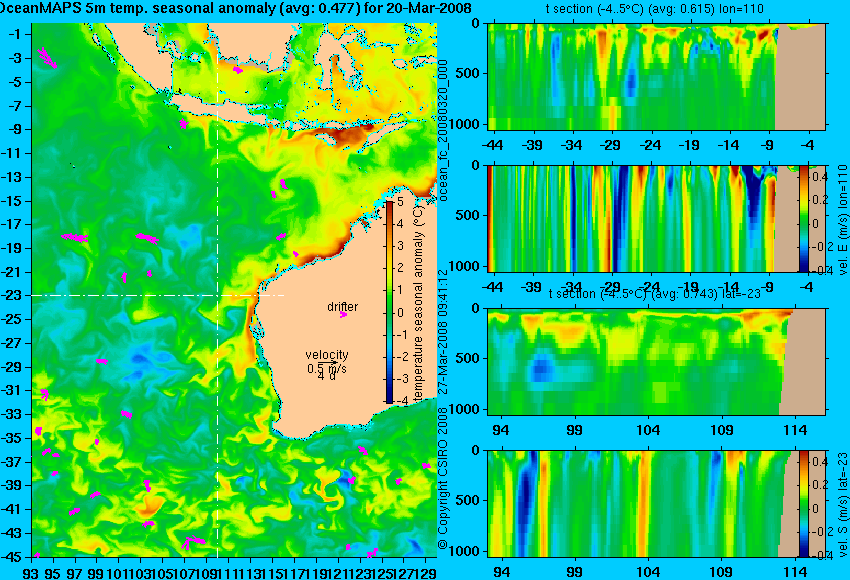
Task: Click the main sea-surface temperature anomaly map
Action: pos(234,290)
